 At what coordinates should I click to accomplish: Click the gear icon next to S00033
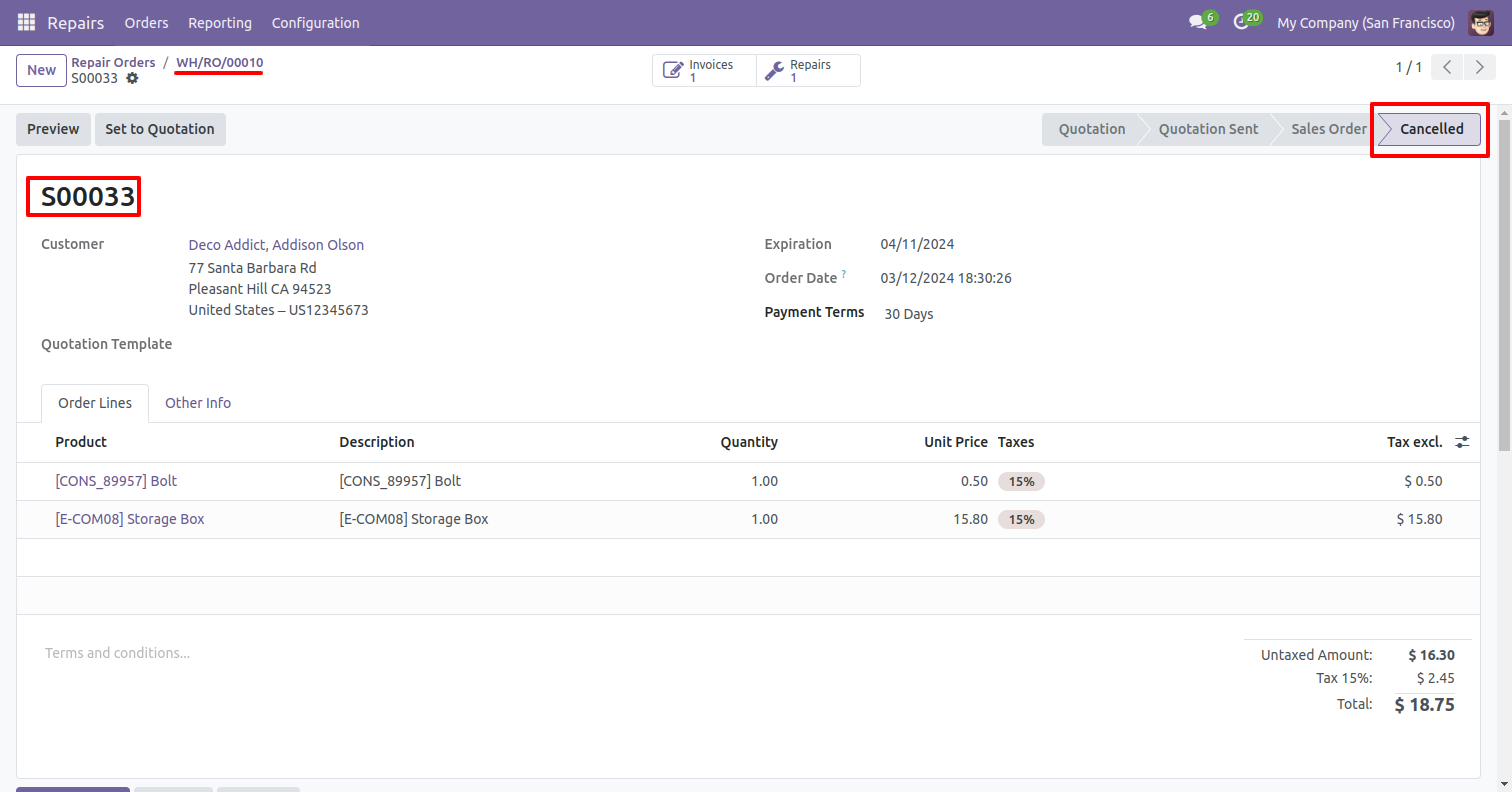(132, 78)
